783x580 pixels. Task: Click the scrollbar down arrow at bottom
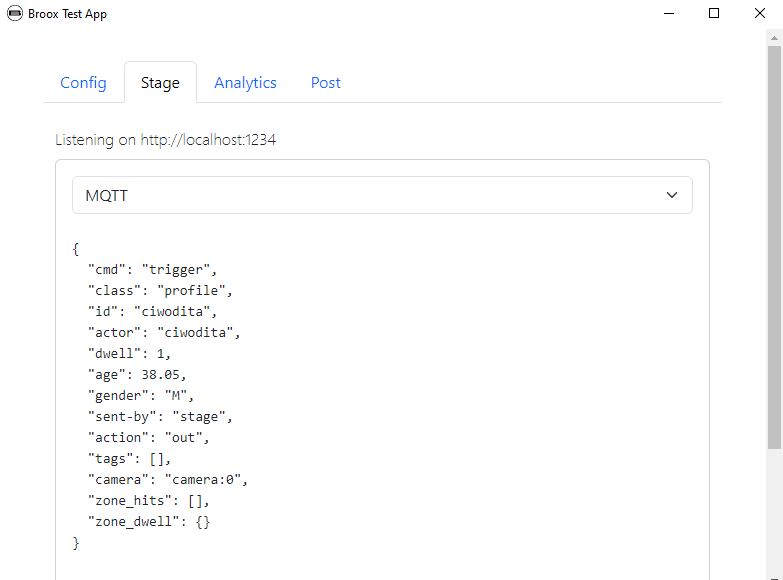[774, 577]
